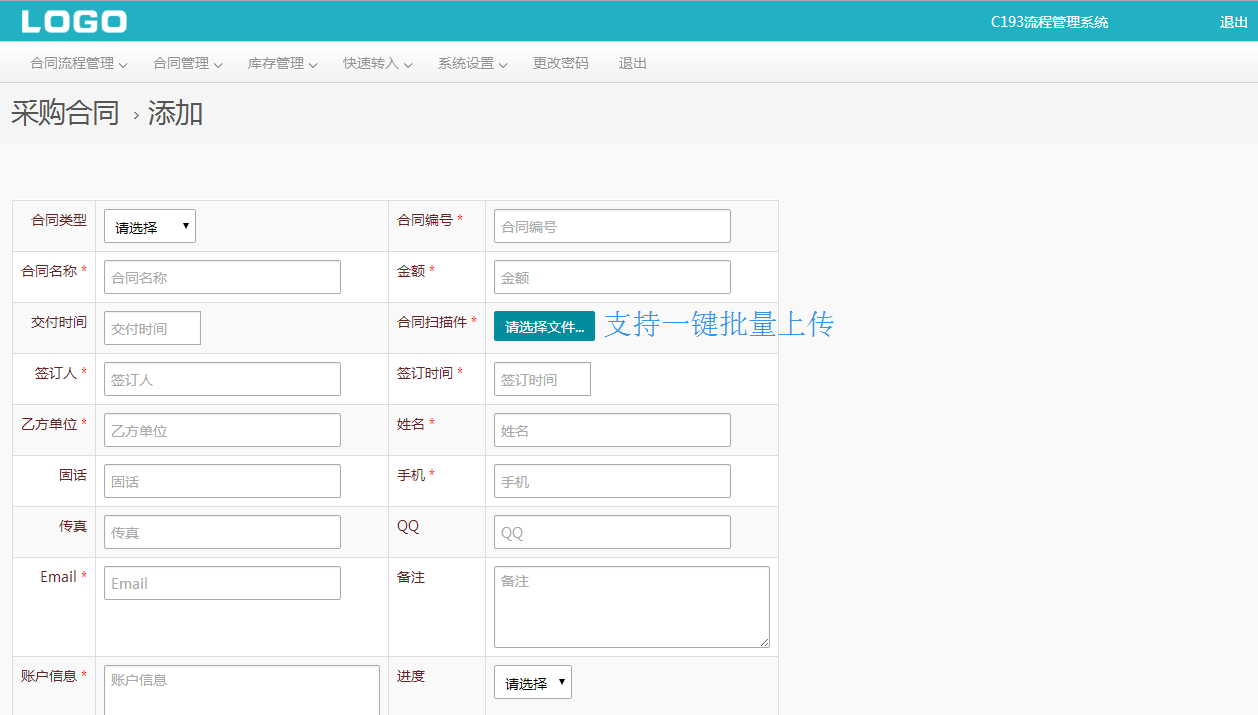
Task: Expand the 合同流程管理 menu
Action: pos(79,63)
